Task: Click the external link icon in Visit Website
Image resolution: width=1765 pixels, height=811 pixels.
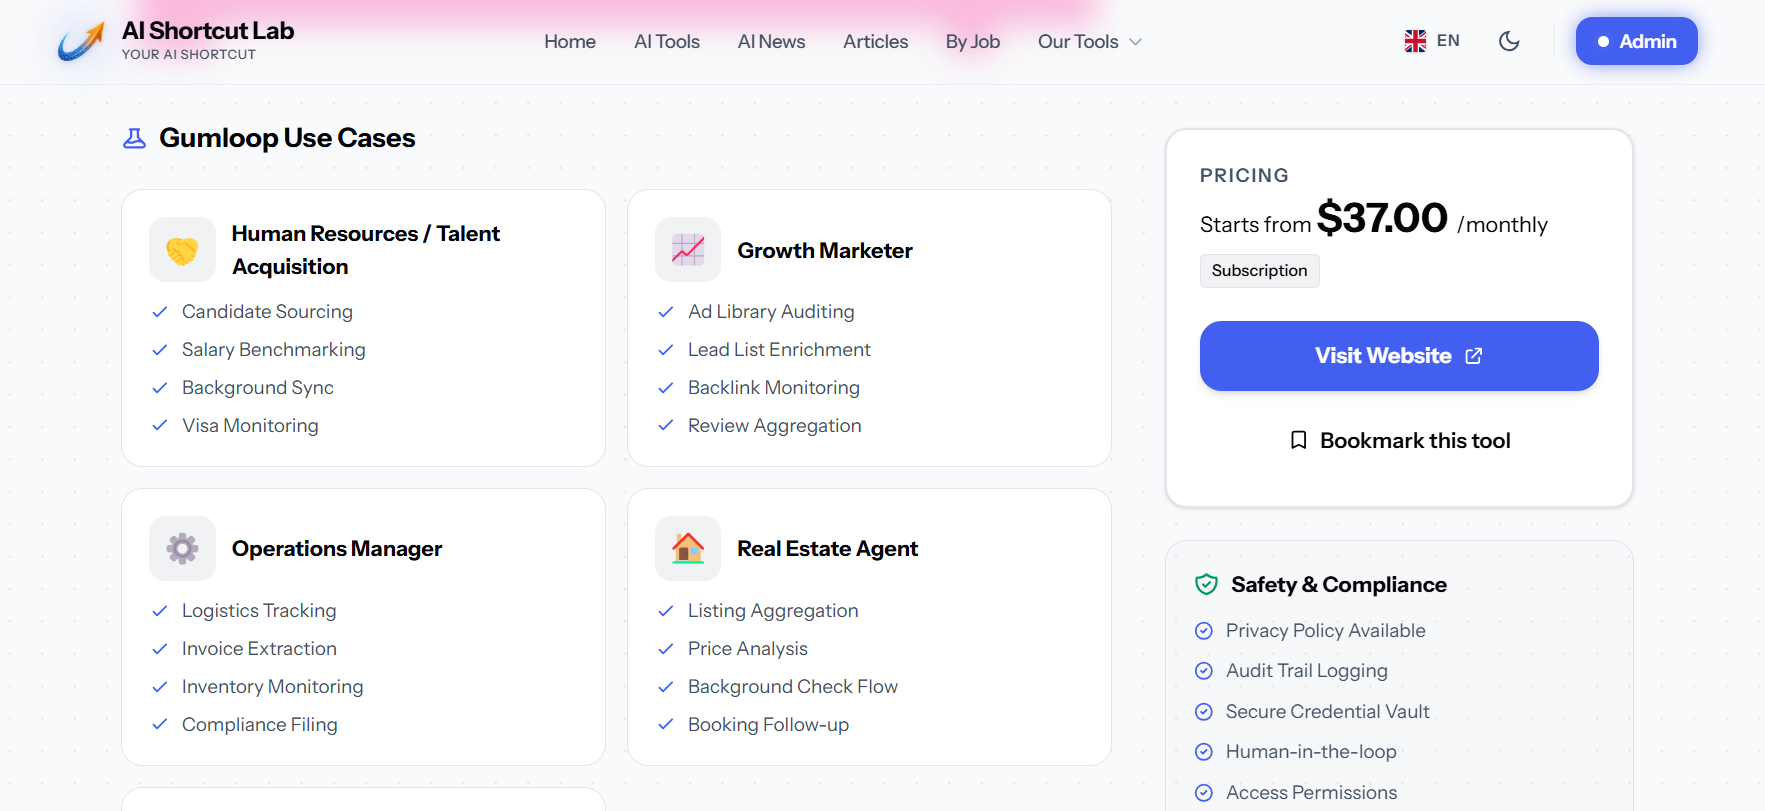Action: (1474, 356)
